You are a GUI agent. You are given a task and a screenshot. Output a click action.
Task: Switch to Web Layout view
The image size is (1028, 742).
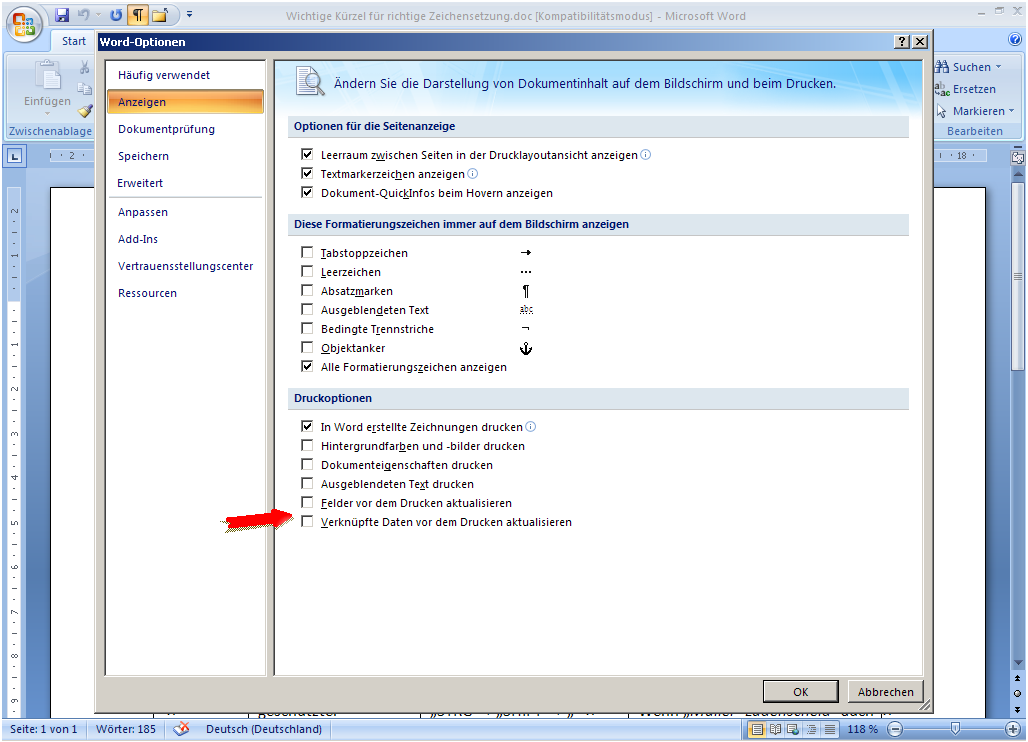793,729
